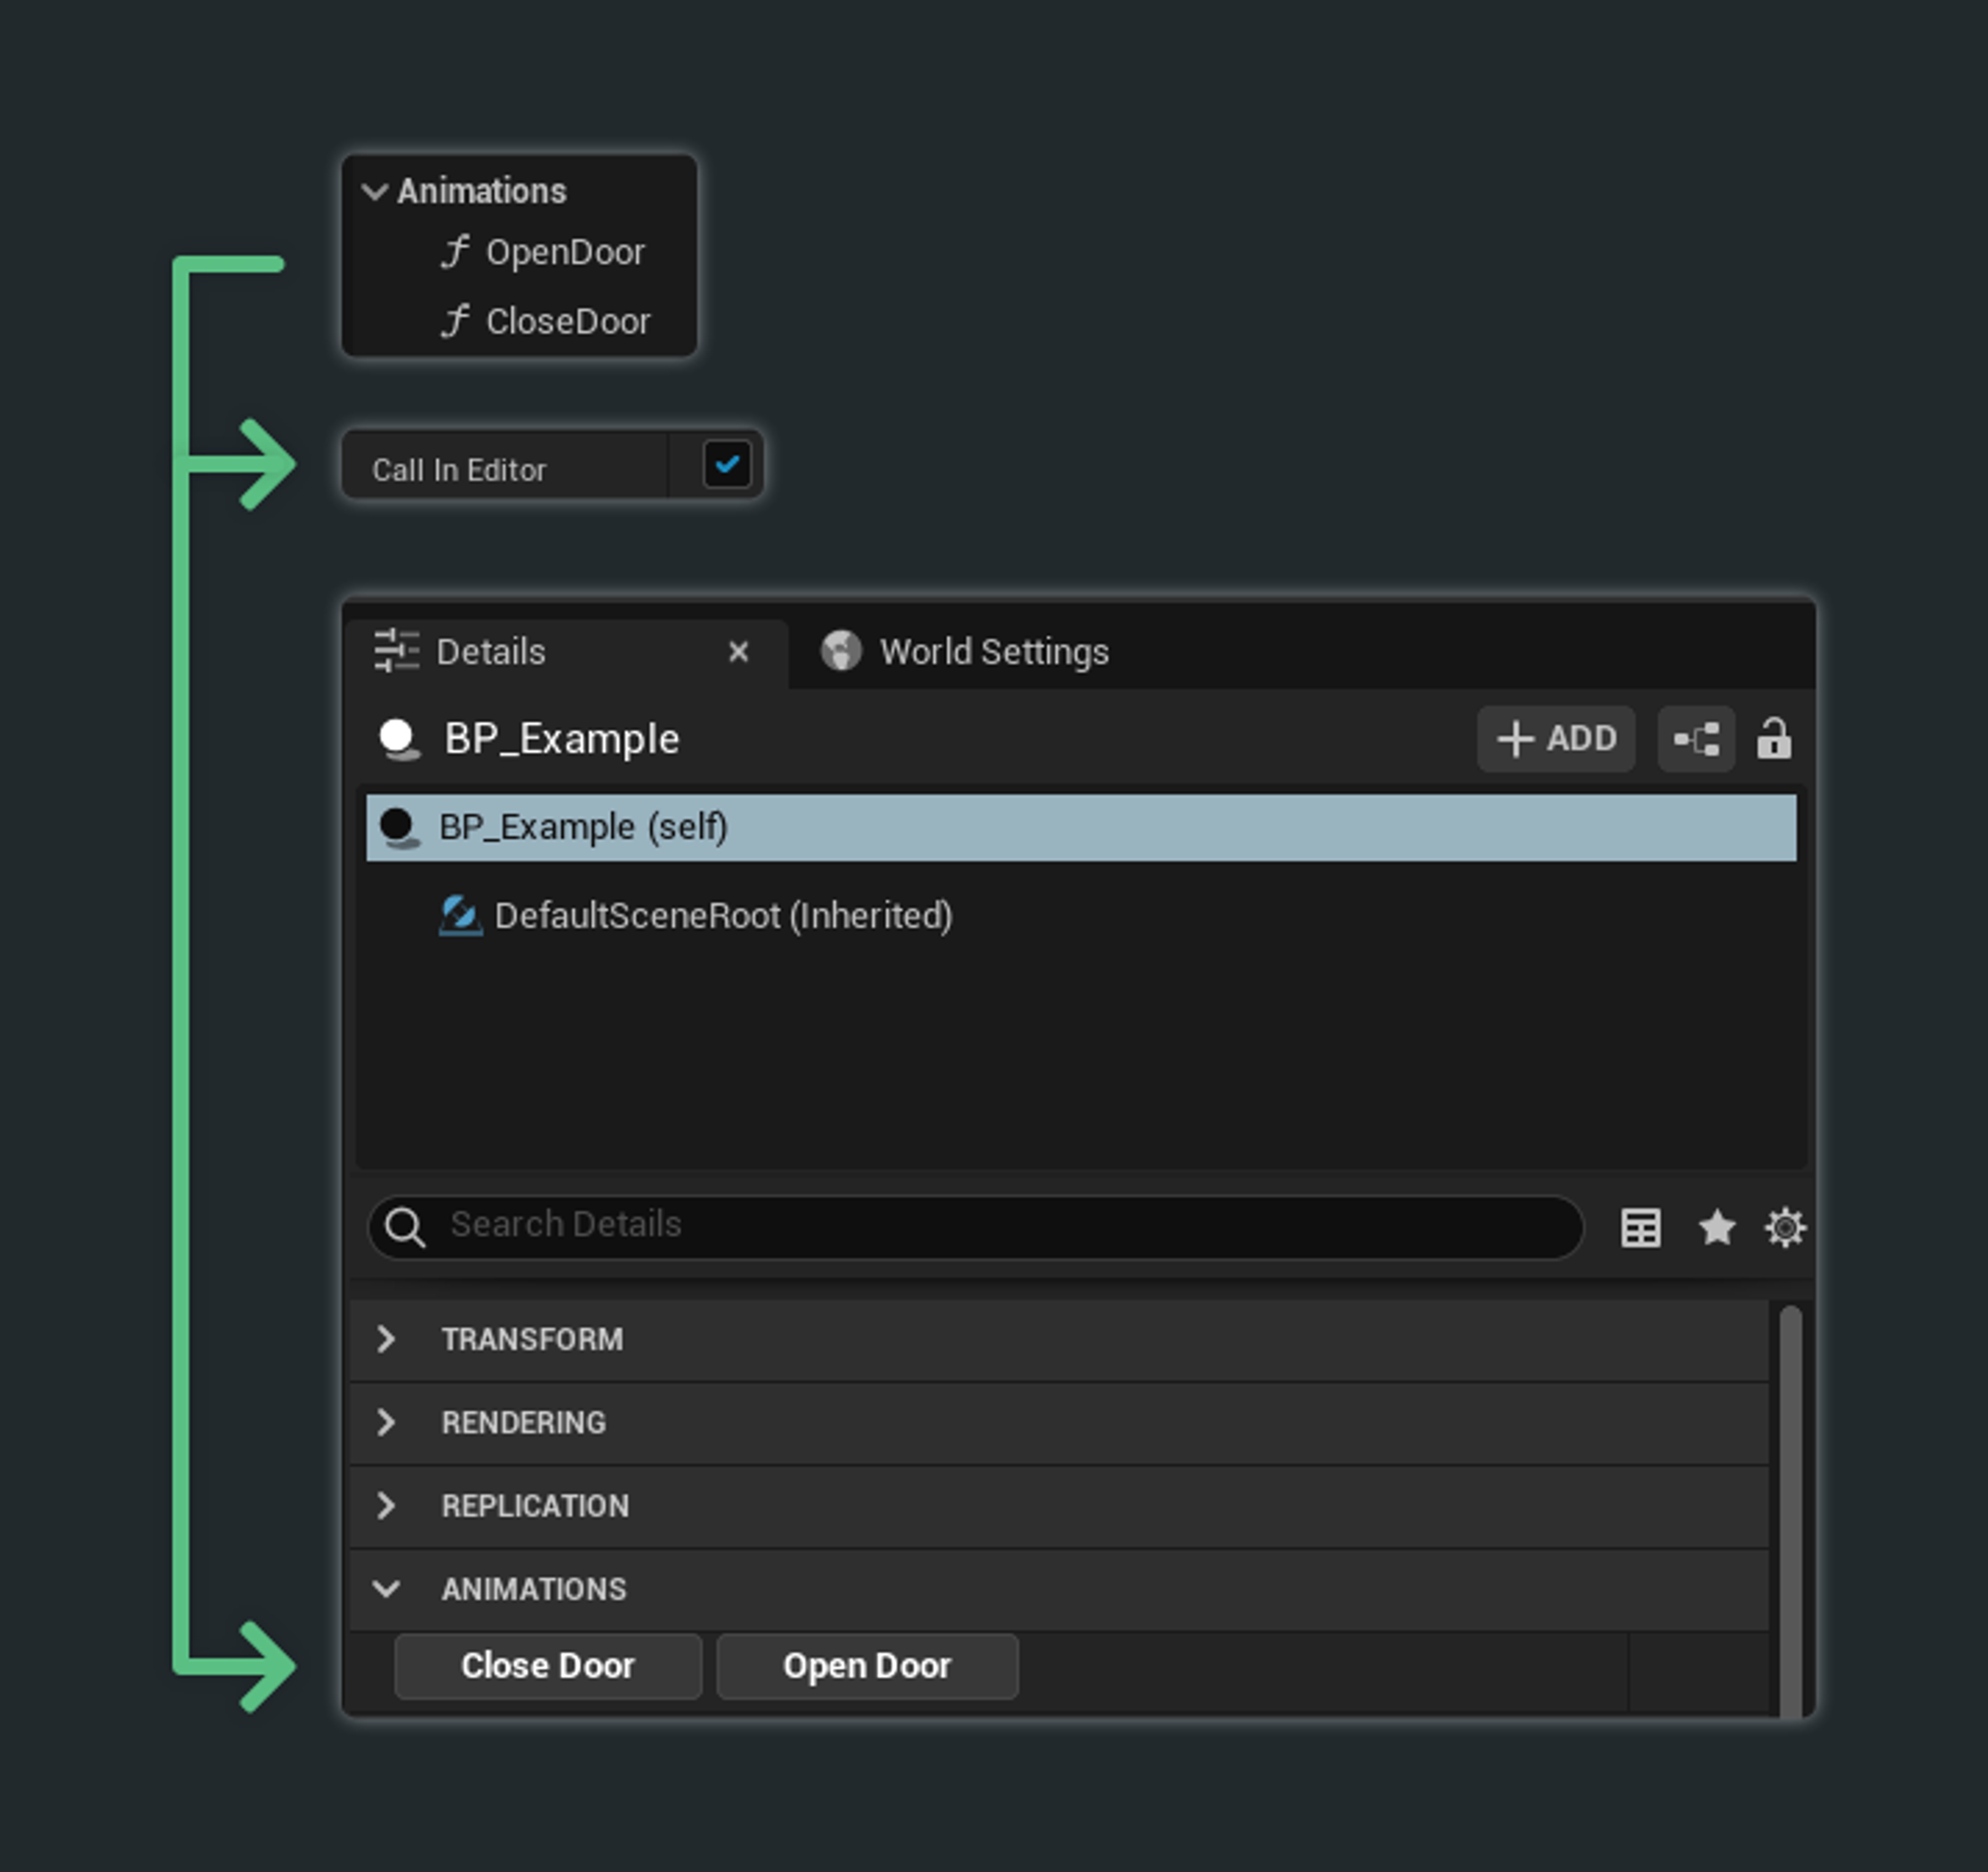Toggle favorites star filter icon
1988x1872 pixels.
pyautogui.click(x=1716, y=1227)
